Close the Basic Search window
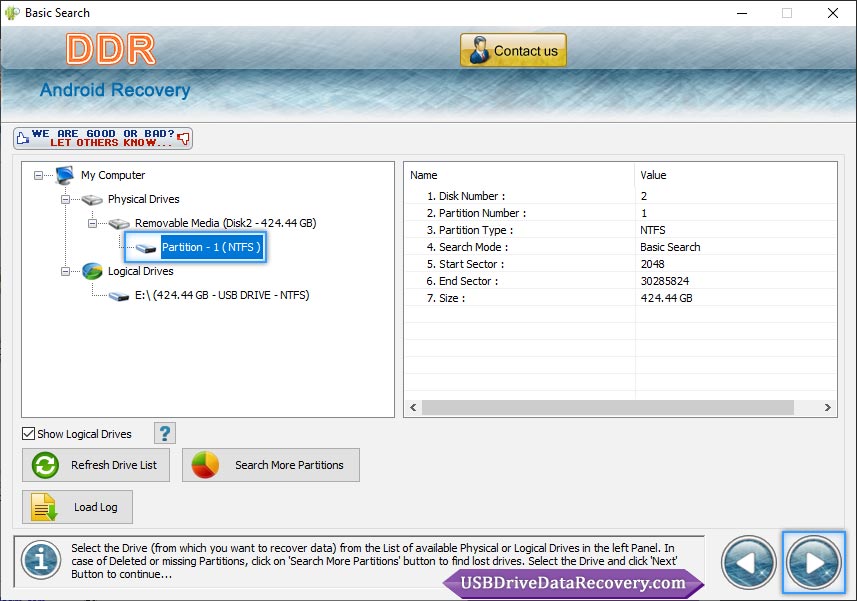This screenshot has height=601, width=857. click(x=832, y=13)
